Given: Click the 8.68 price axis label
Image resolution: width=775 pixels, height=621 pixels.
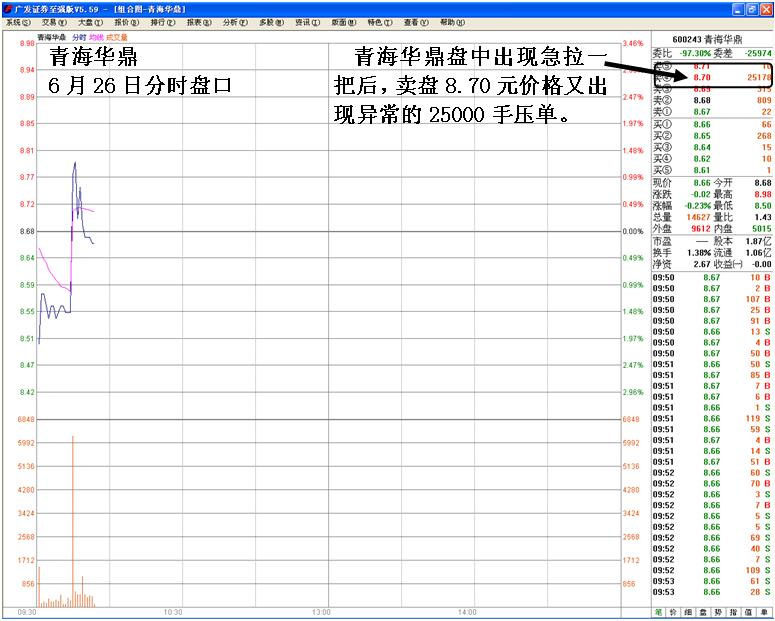Looking at the screenshot, I should (x=27, y=231).
